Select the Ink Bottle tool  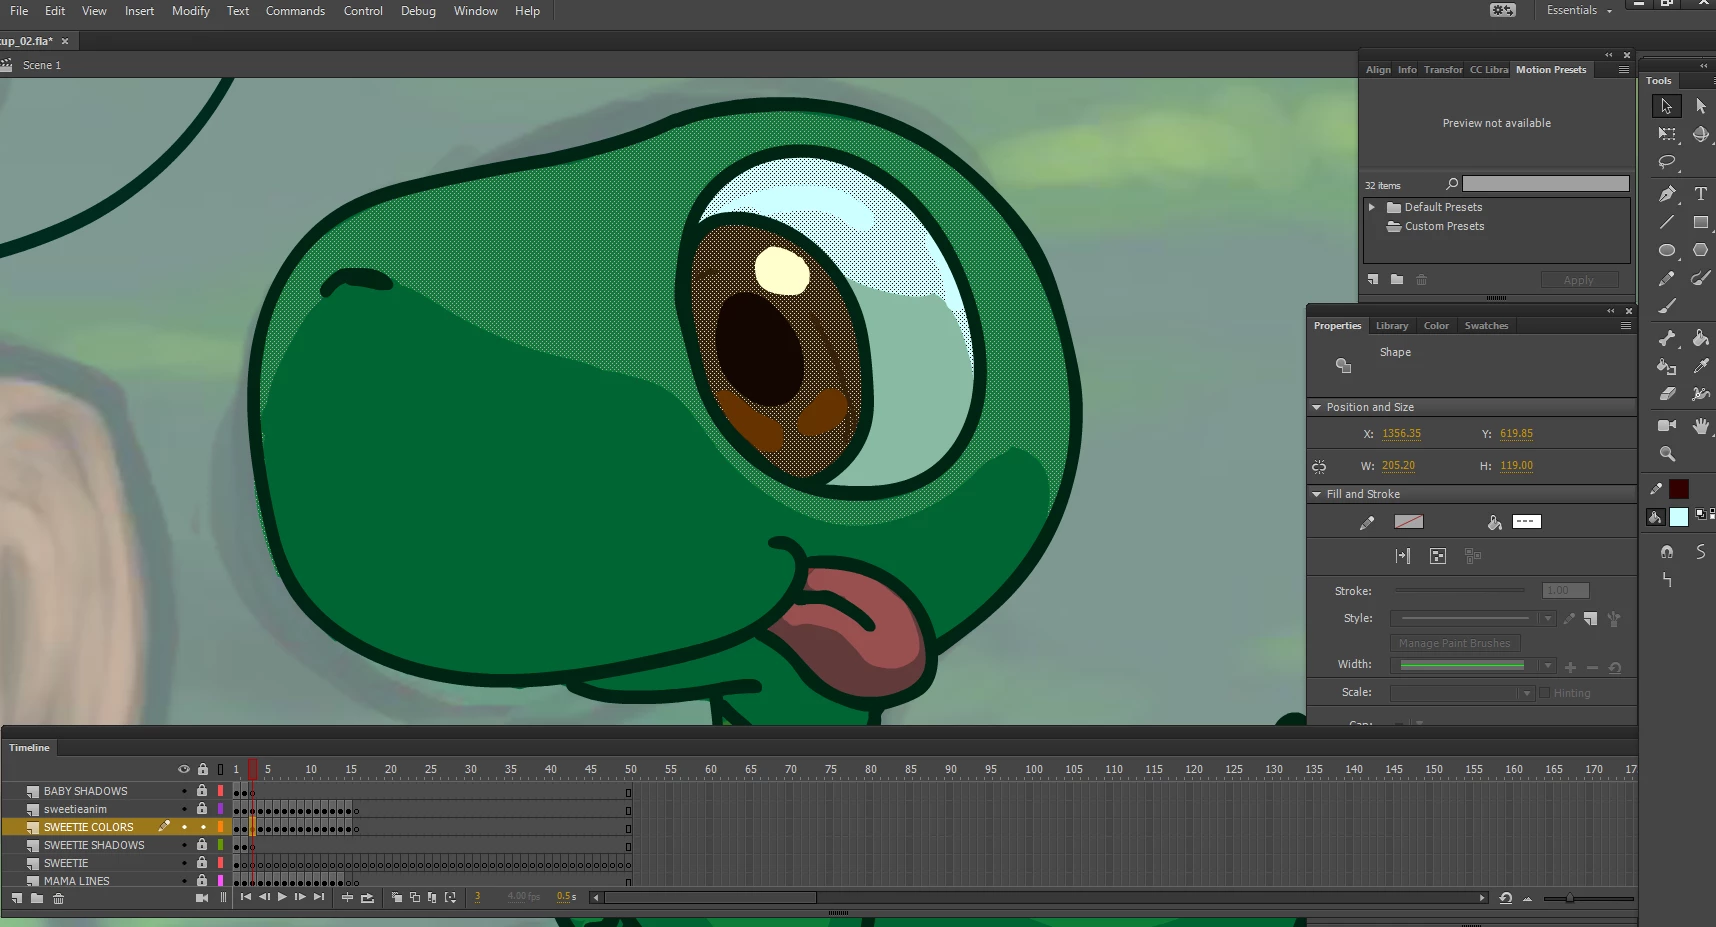(x=1666, y=366)
